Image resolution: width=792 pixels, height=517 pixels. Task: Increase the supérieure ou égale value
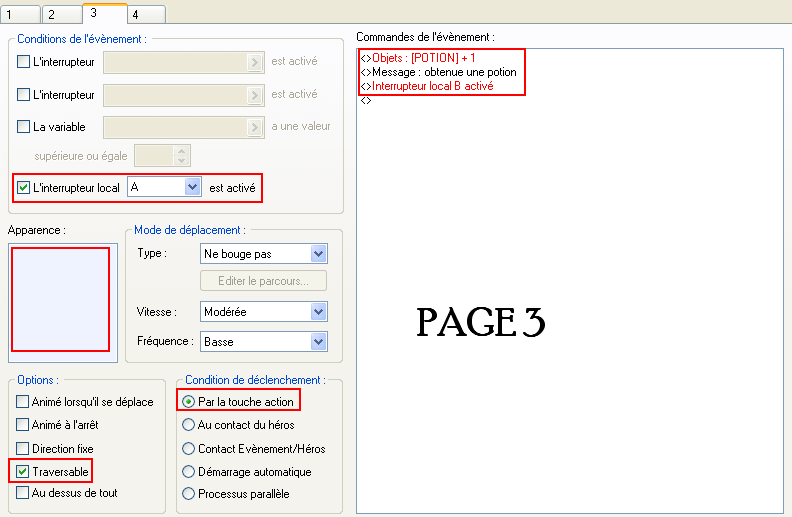click(x=181, y=151)
